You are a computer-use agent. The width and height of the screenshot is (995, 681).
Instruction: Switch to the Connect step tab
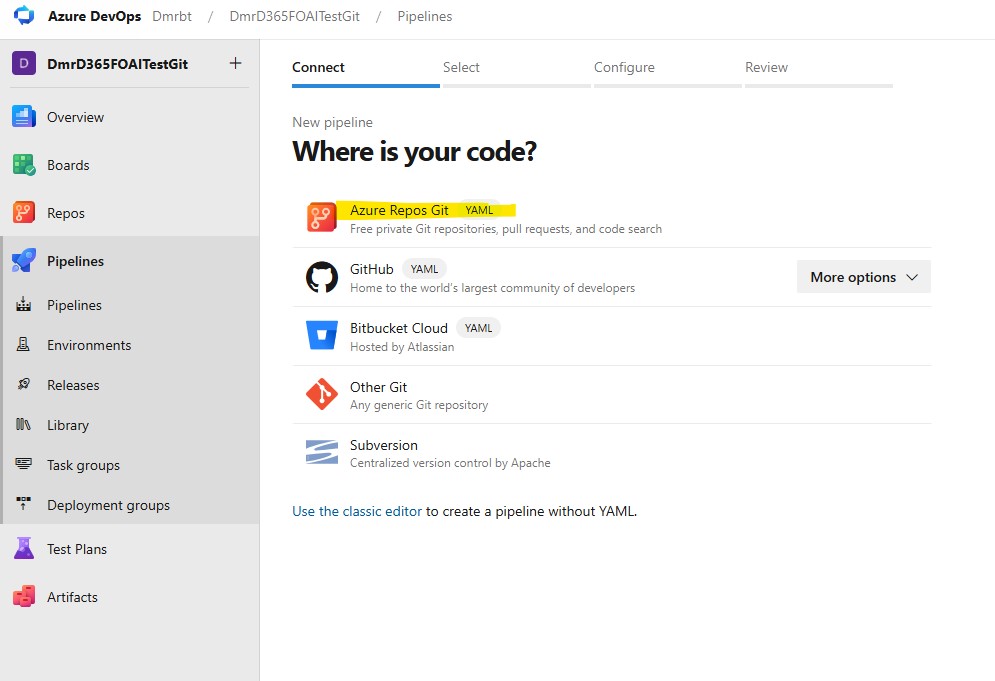[366, 71]
